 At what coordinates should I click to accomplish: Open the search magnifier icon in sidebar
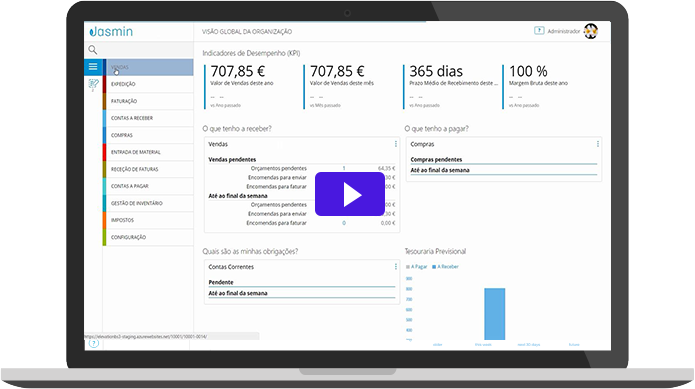[93, 50]
